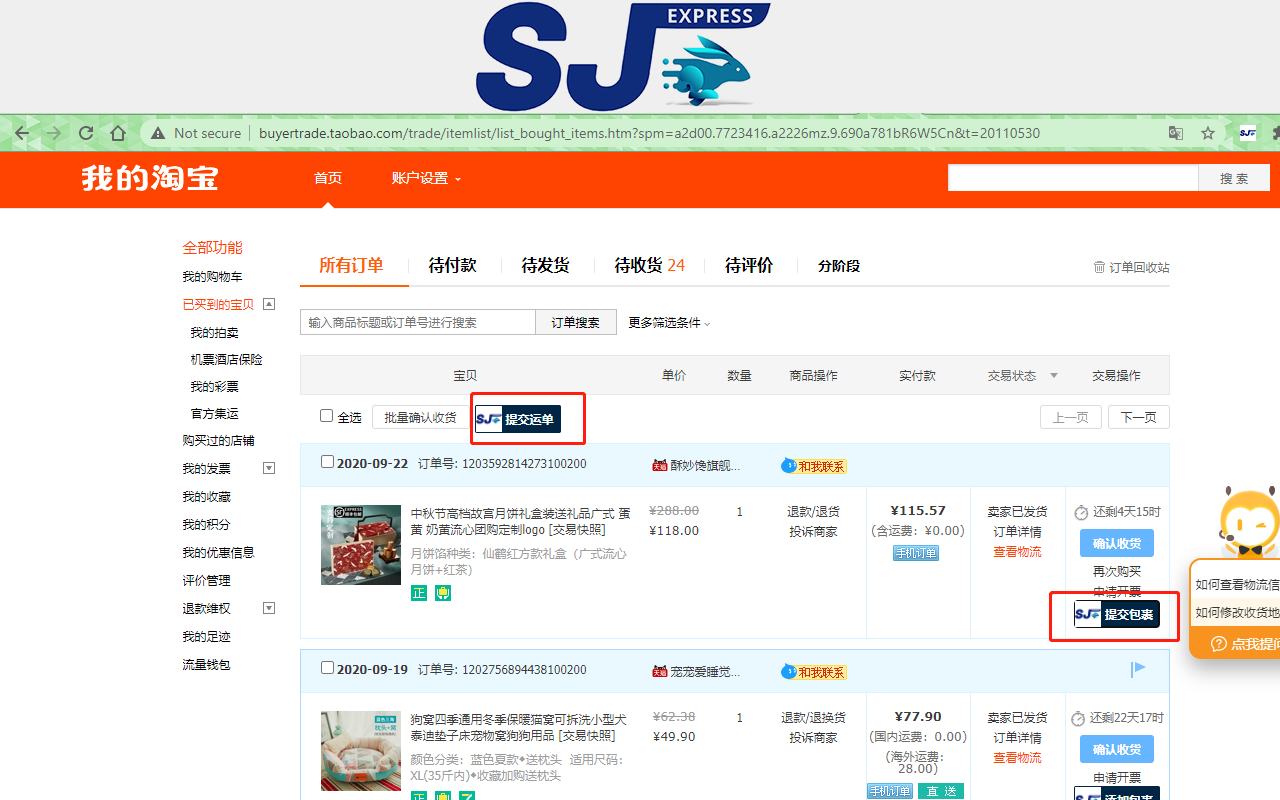Open 我的购物车 in the sidebar
Viewport: 1280px width, 800px height.
212,277
